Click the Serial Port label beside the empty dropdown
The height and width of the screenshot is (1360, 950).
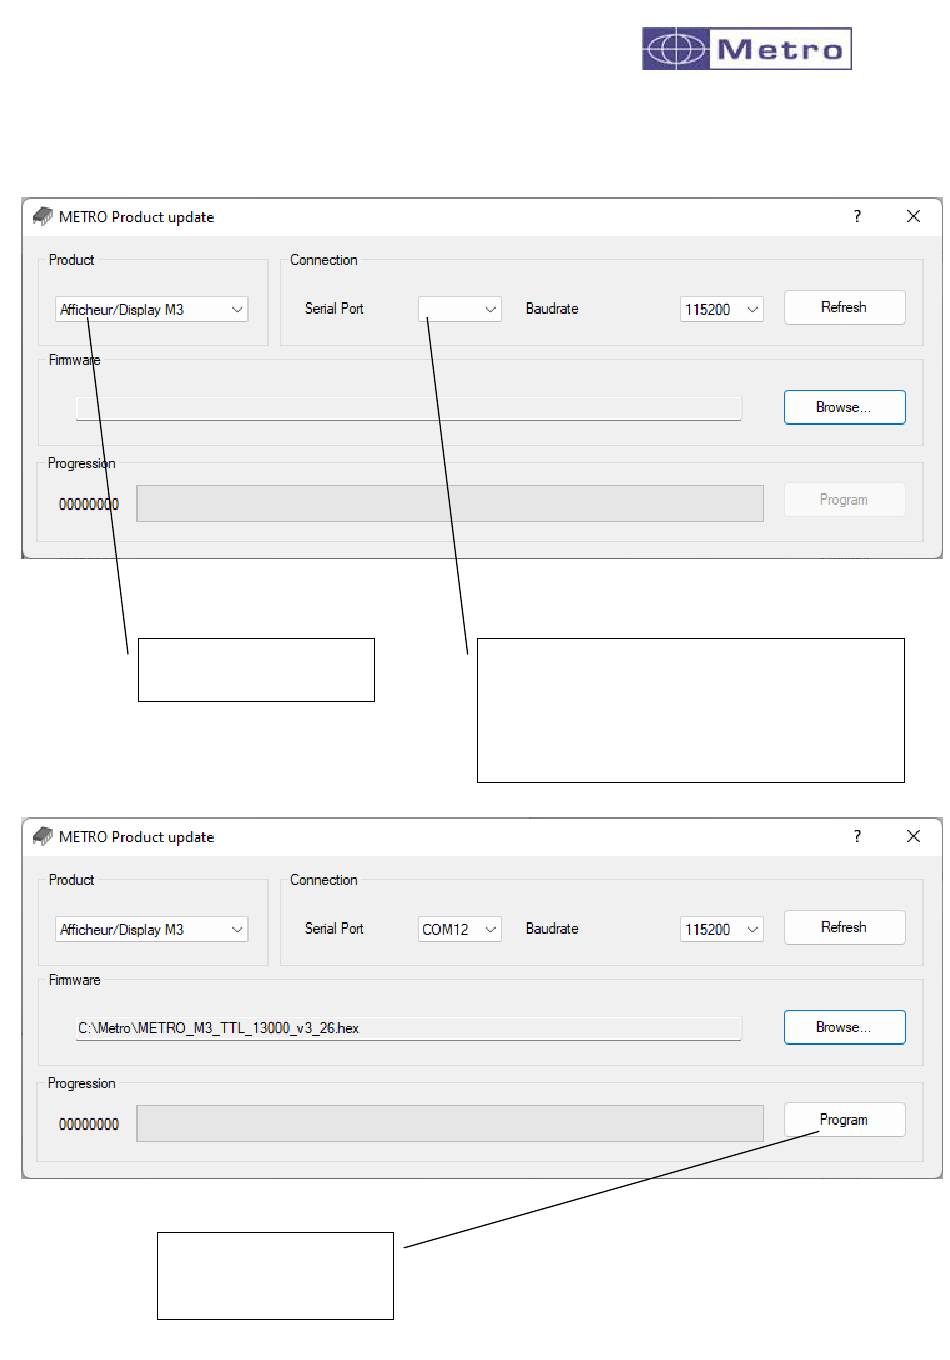click(x=334, y=309)
